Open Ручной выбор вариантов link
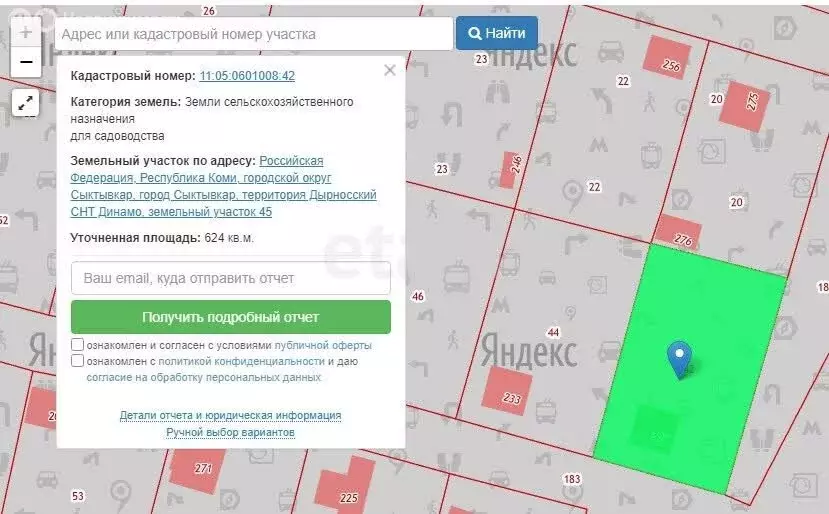 (x=231, y=433)
